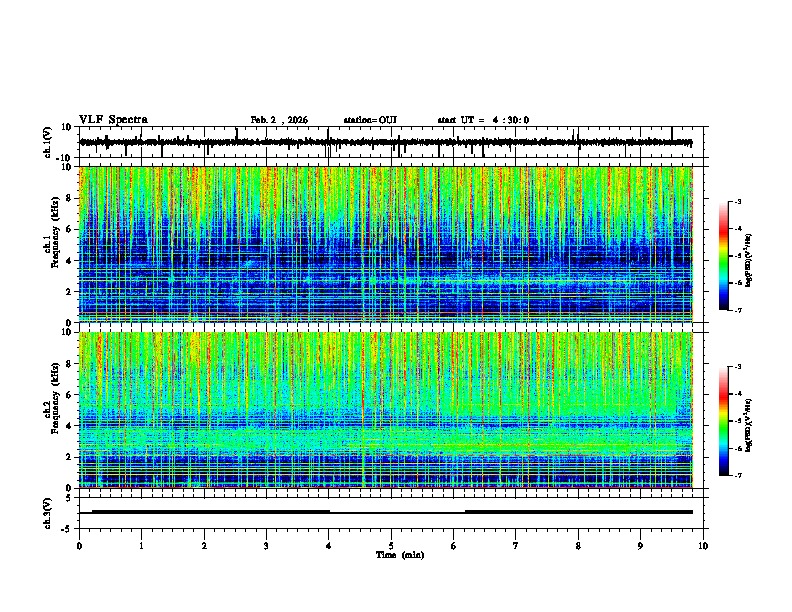Click the "VLF Spectra" title text
This screenshot has width=792, height=612.
click(x=113, y=120)
